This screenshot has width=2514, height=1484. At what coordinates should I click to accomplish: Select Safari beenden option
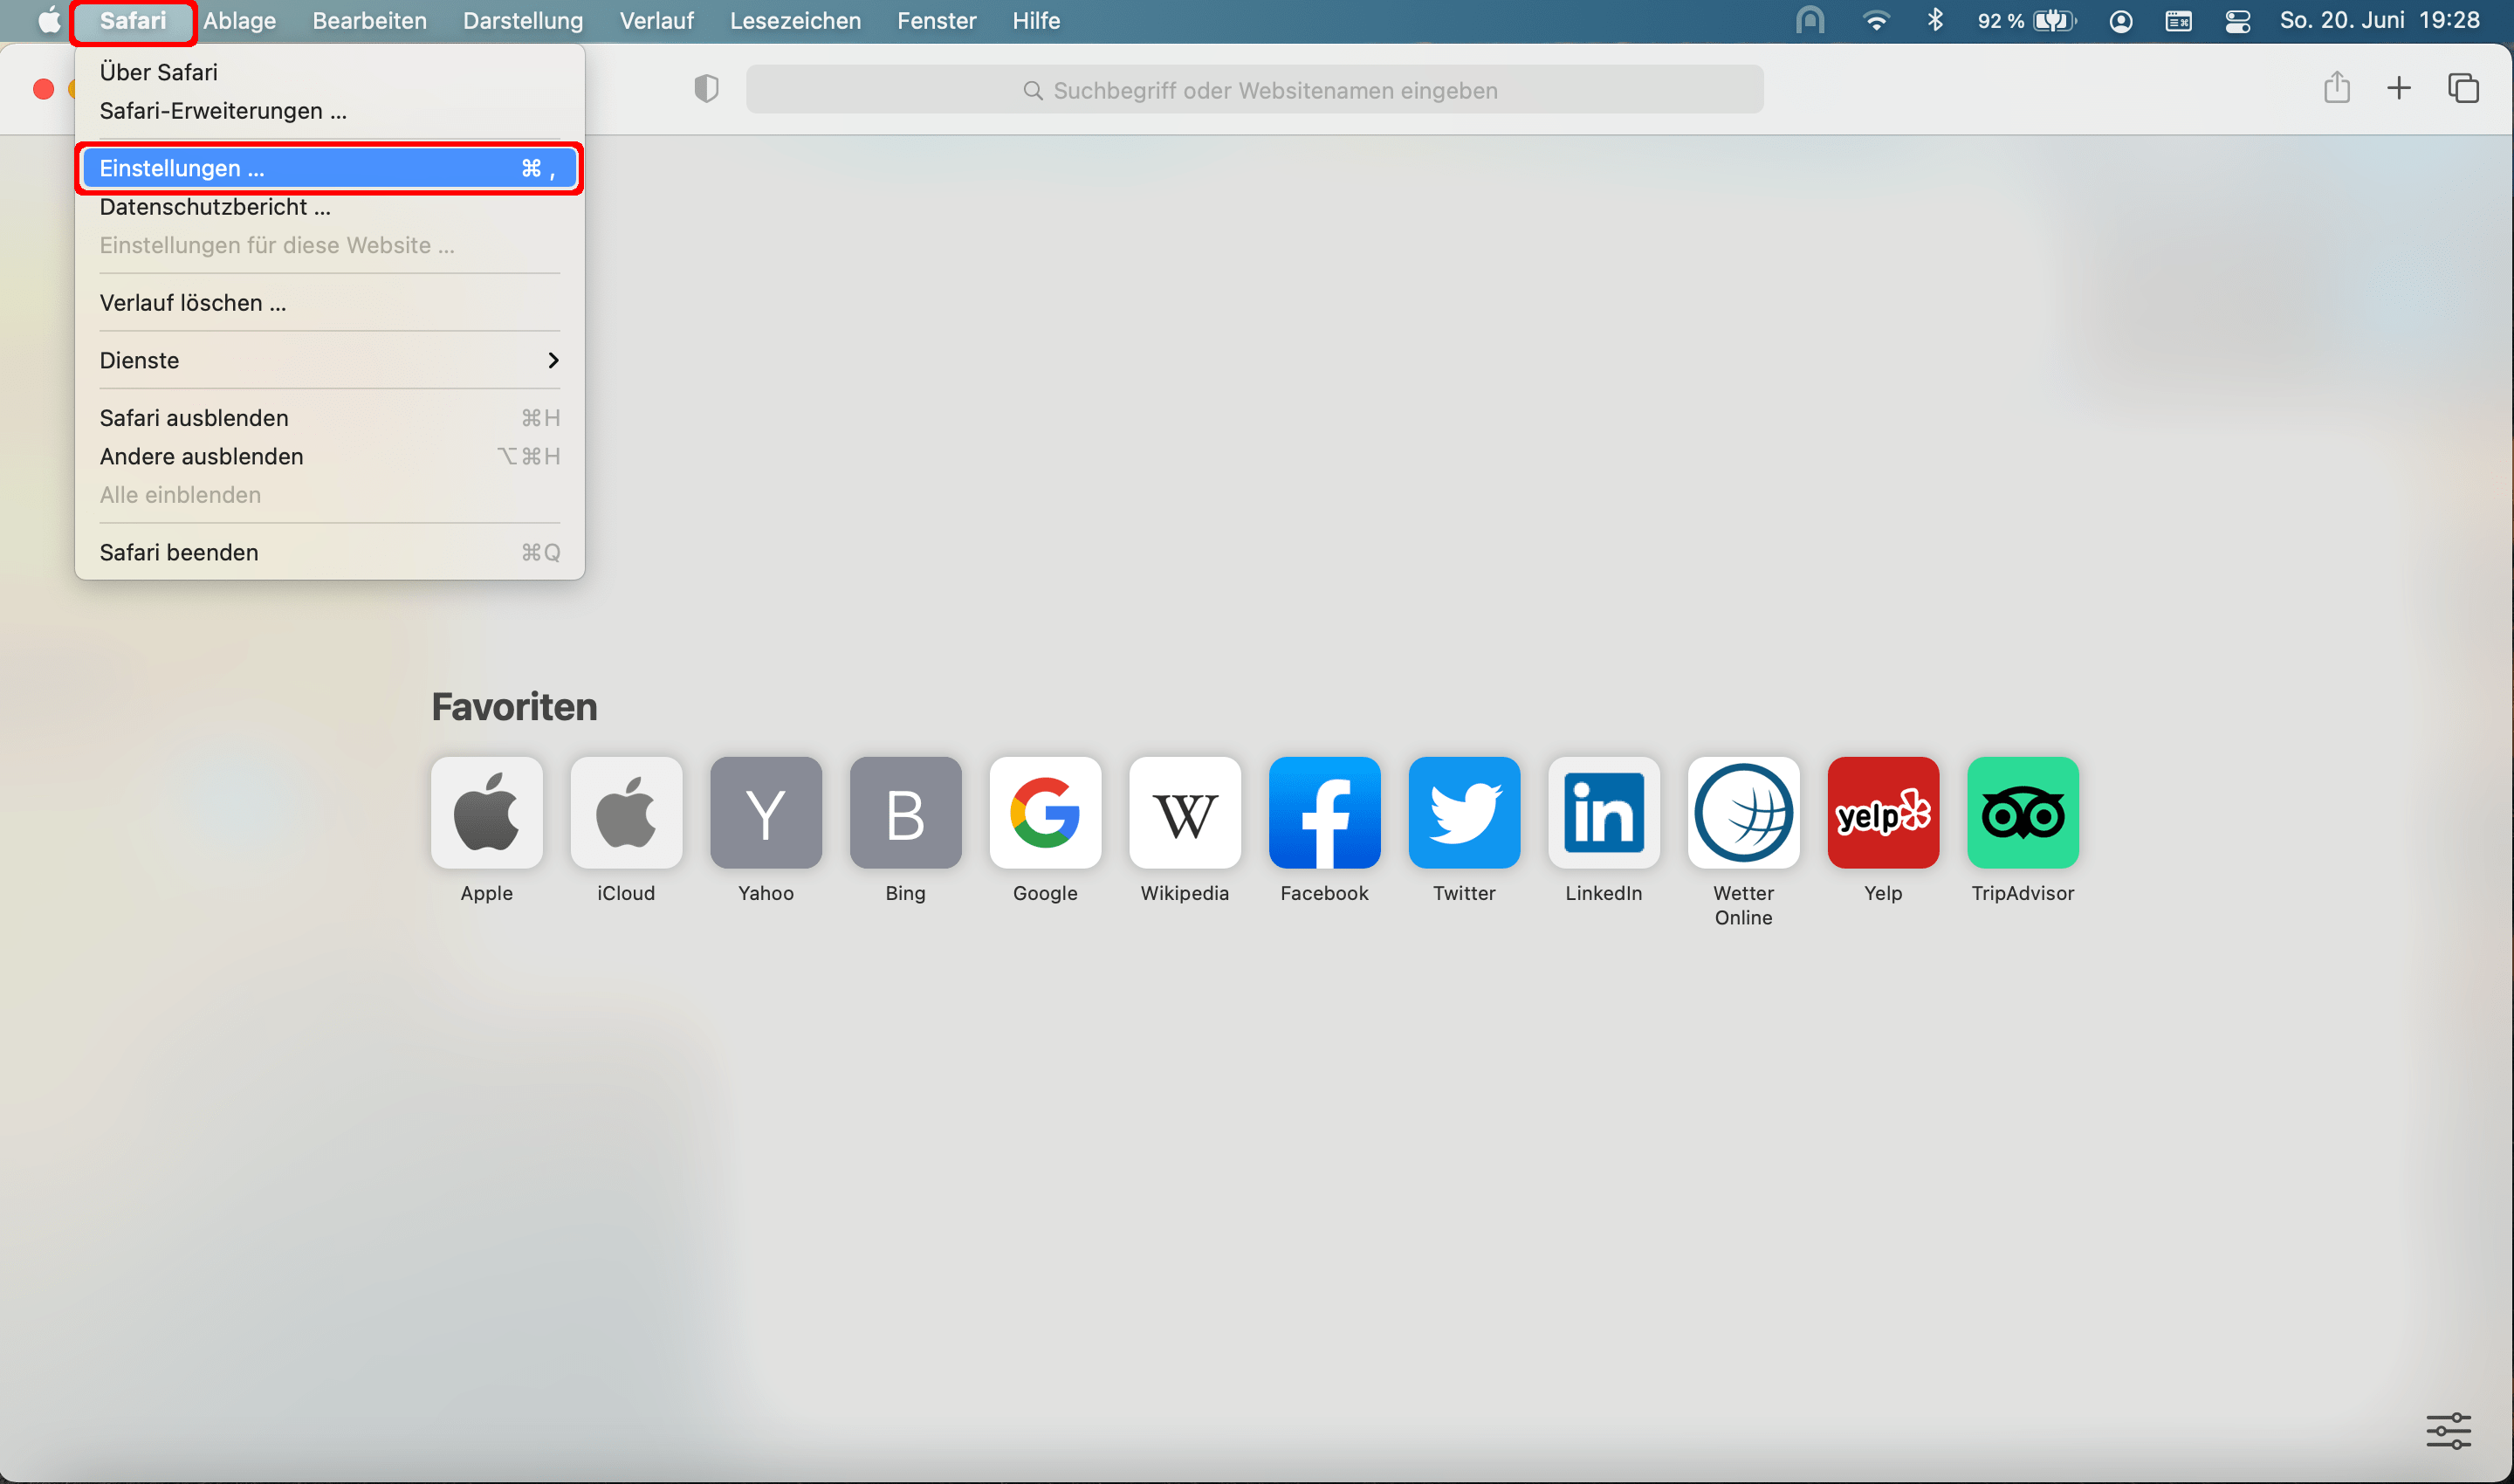(178, 553)
